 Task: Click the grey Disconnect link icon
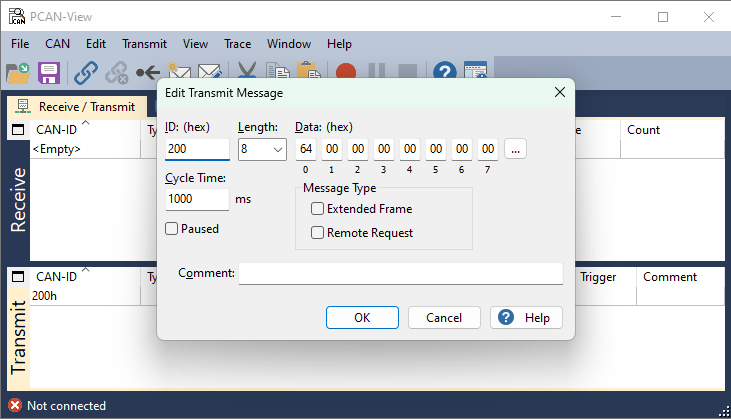coord(117,73)
